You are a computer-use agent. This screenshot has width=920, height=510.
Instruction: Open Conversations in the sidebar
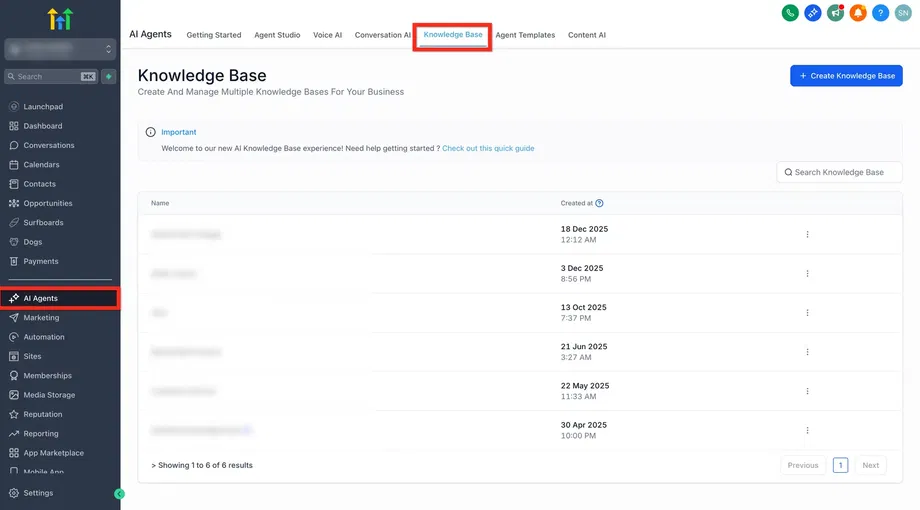coord(49,145)
